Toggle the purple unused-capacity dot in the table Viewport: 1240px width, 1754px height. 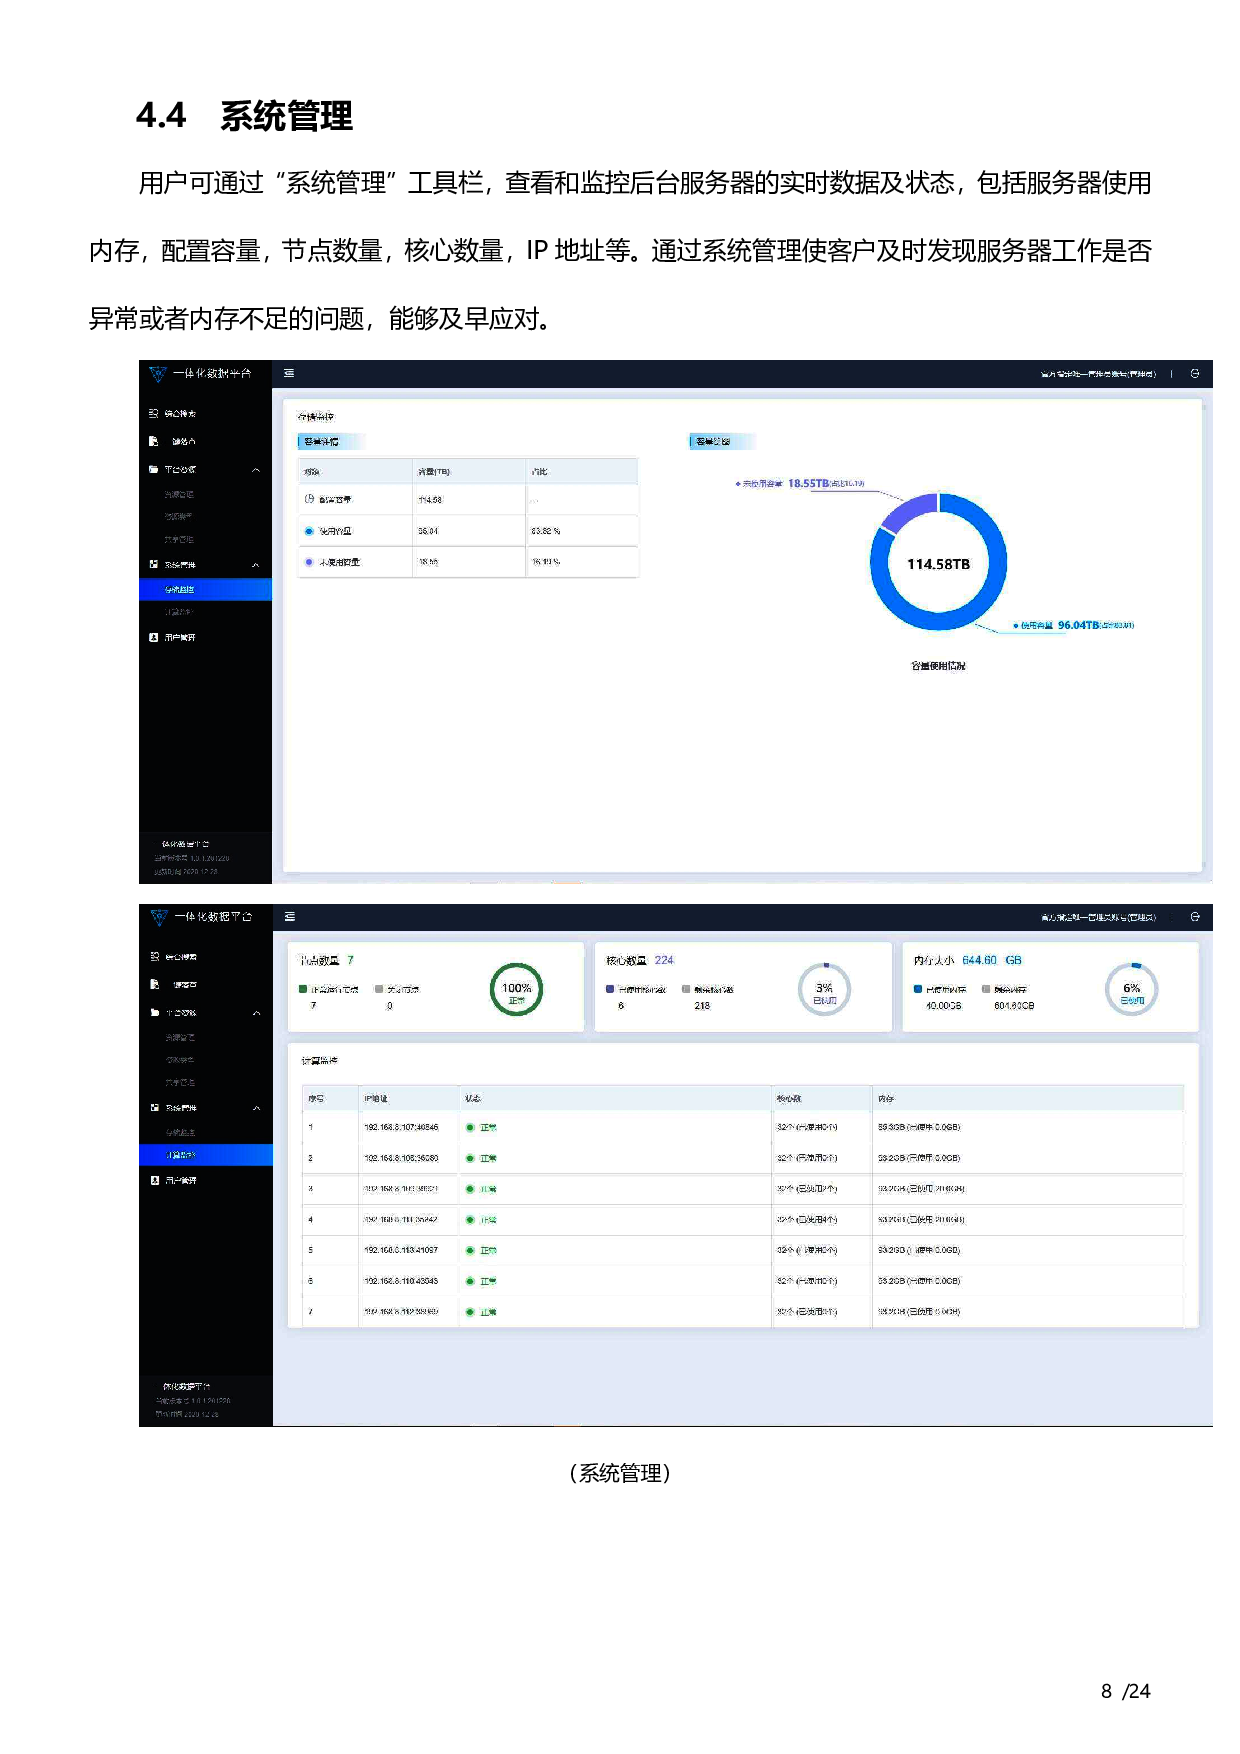click(309, 562)
